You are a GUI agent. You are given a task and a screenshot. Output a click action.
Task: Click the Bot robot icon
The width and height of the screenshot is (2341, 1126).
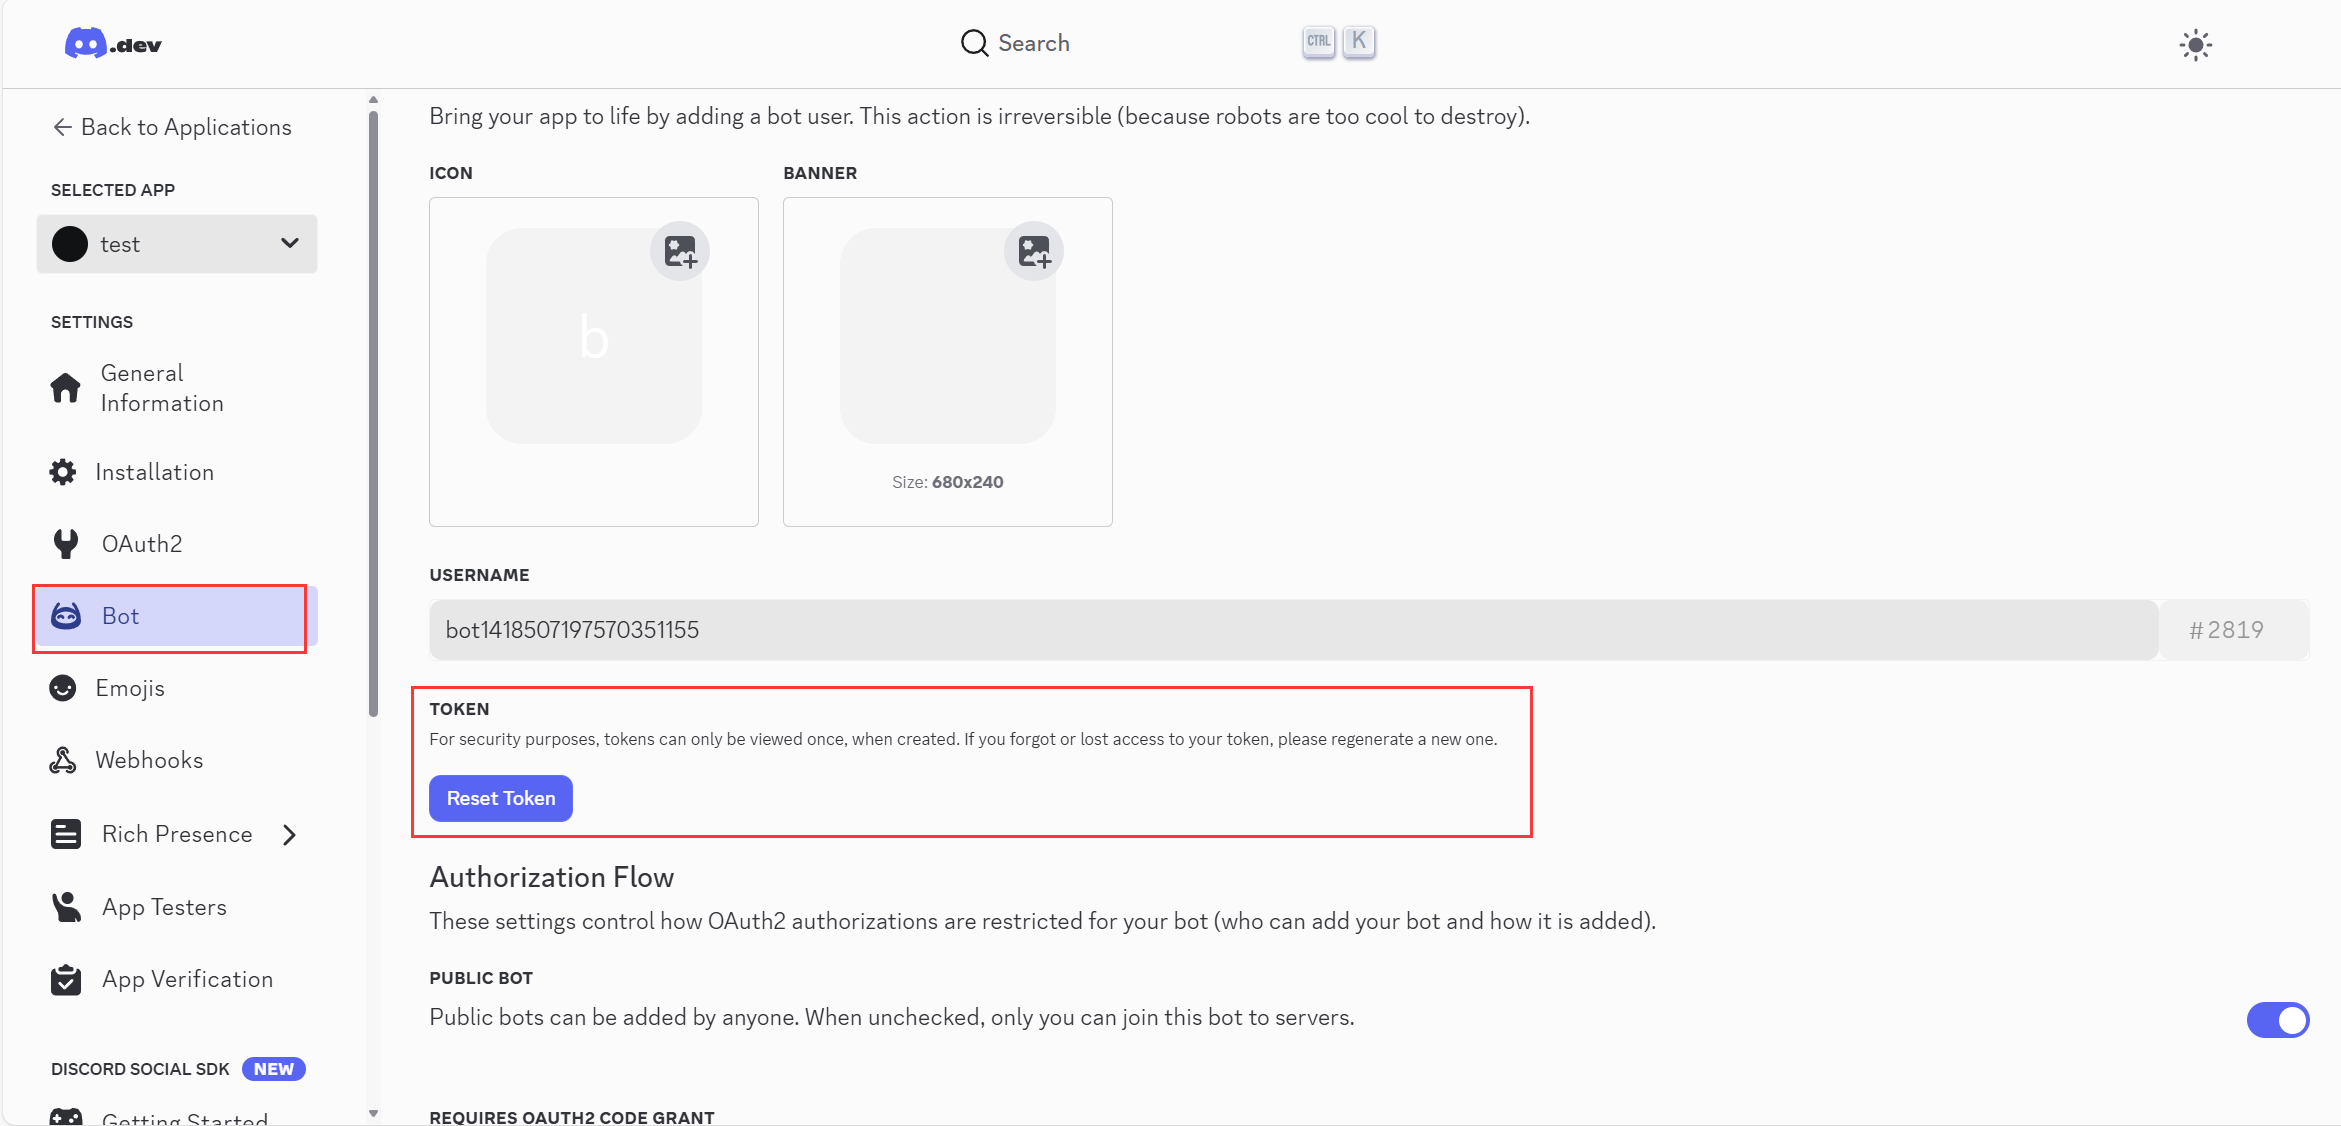pos(66,616)
